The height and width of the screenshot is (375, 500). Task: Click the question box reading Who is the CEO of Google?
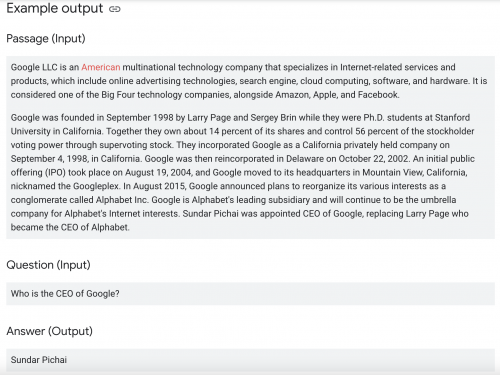[250, 294]
